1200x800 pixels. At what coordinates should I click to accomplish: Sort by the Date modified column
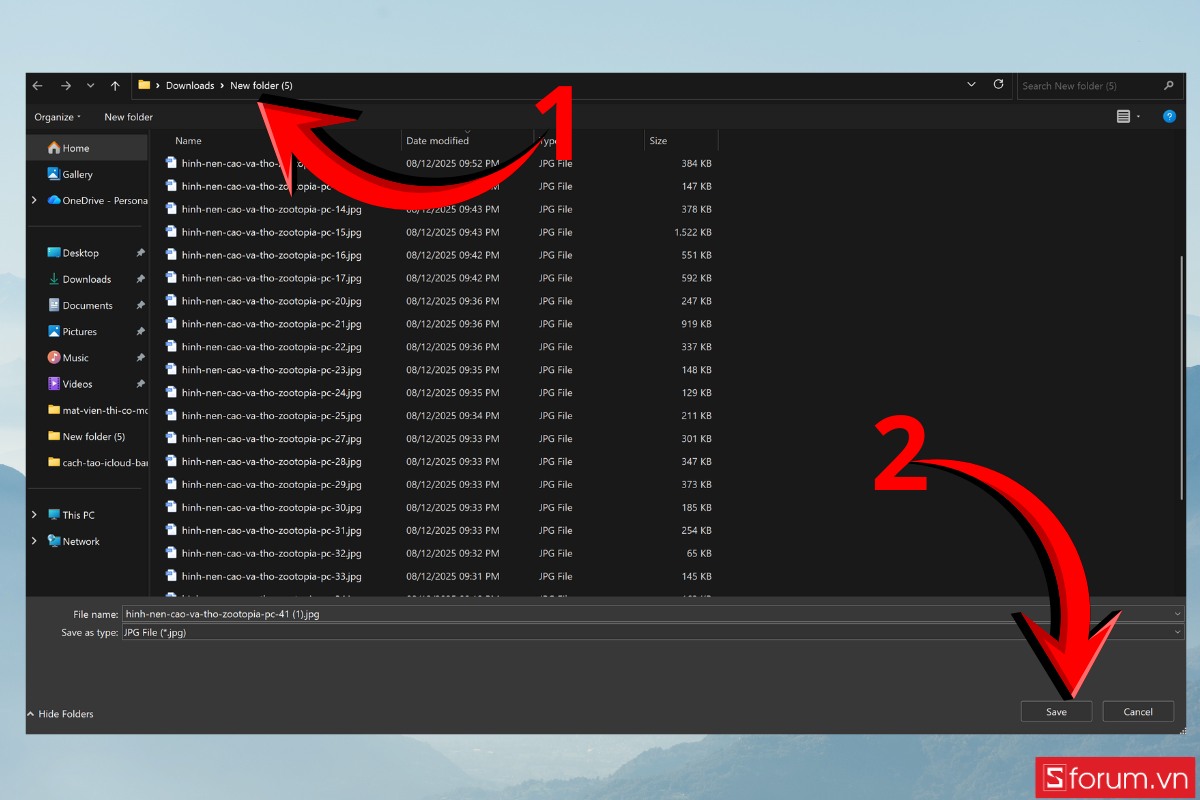(437, 141)
